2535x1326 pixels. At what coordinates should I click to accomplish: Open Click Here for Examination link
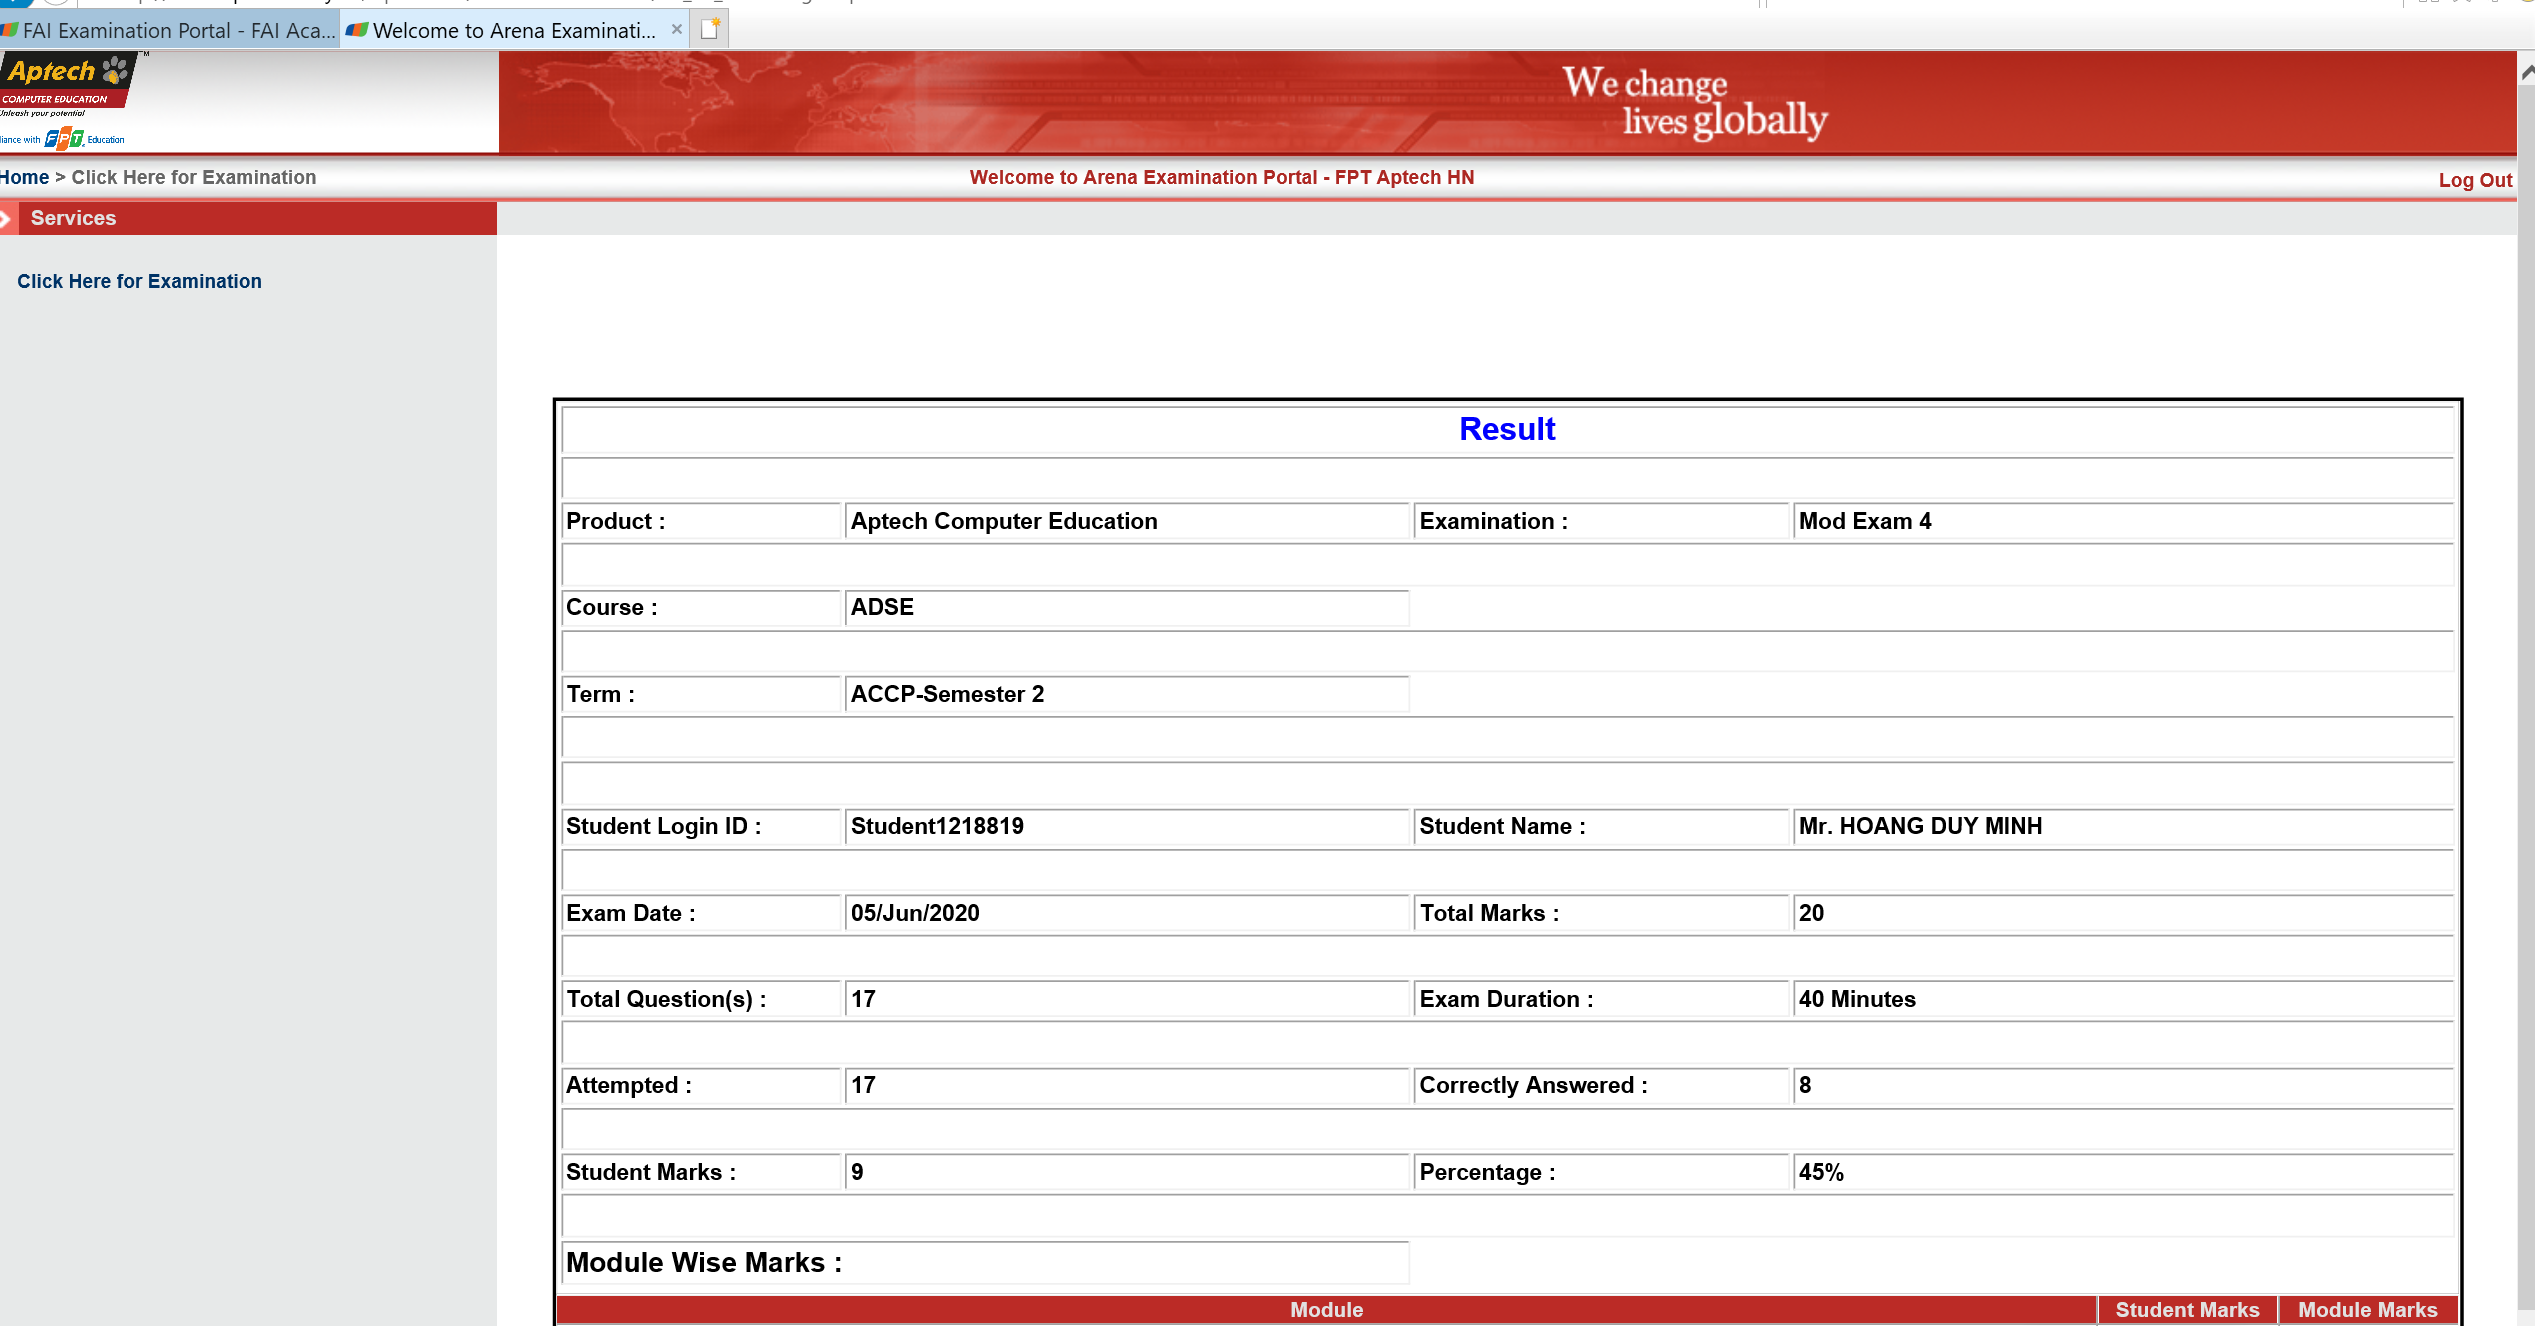[139, 281]
